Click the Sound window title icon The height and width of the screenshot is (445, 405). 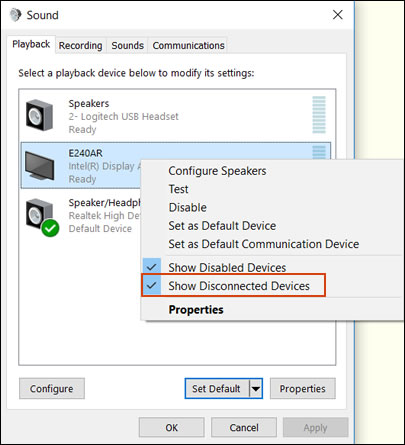(15, 15)
